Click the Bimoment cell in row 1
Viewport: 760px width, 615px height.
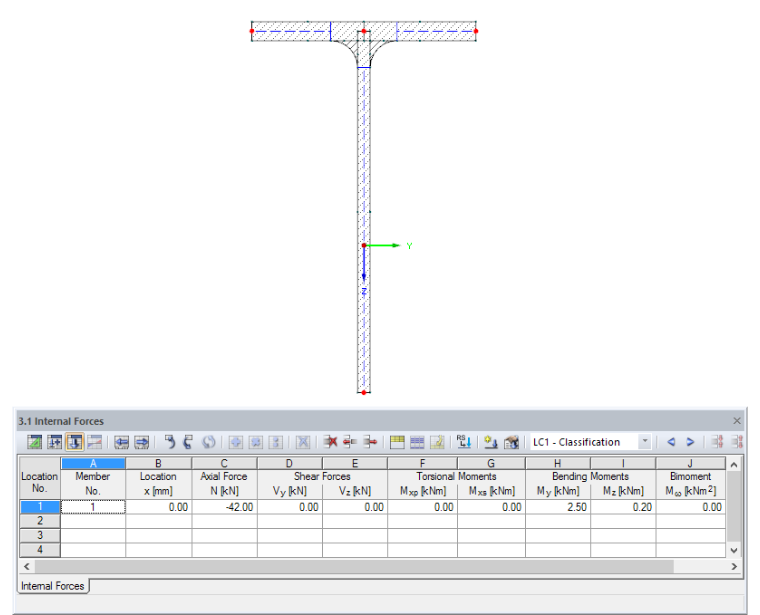tap(691, 507)
